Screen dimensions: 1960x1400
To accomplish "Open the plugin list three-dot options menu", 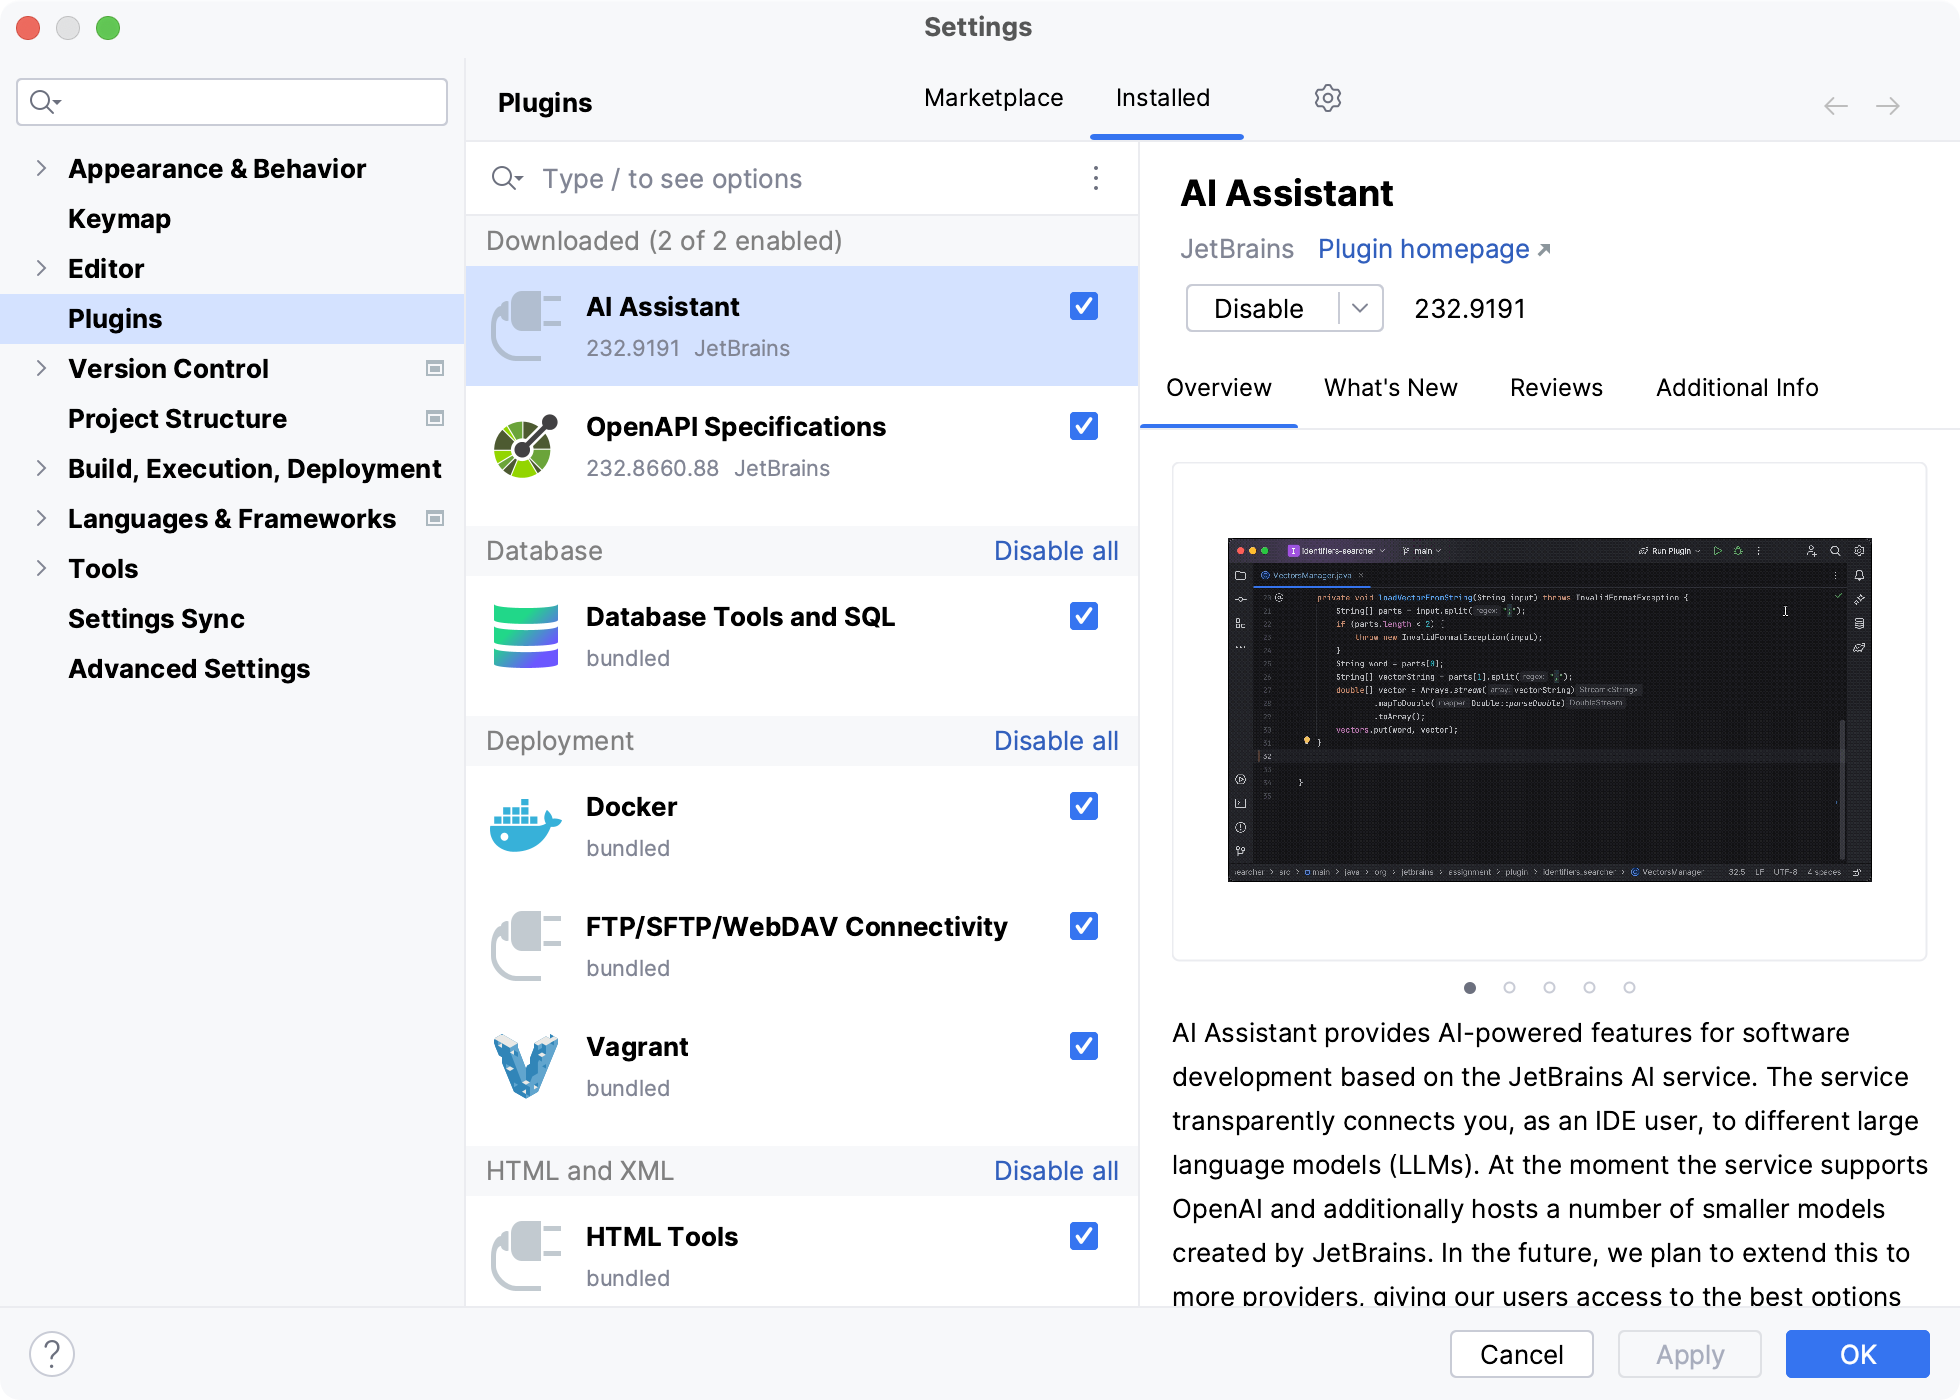I will (1096, 178).
